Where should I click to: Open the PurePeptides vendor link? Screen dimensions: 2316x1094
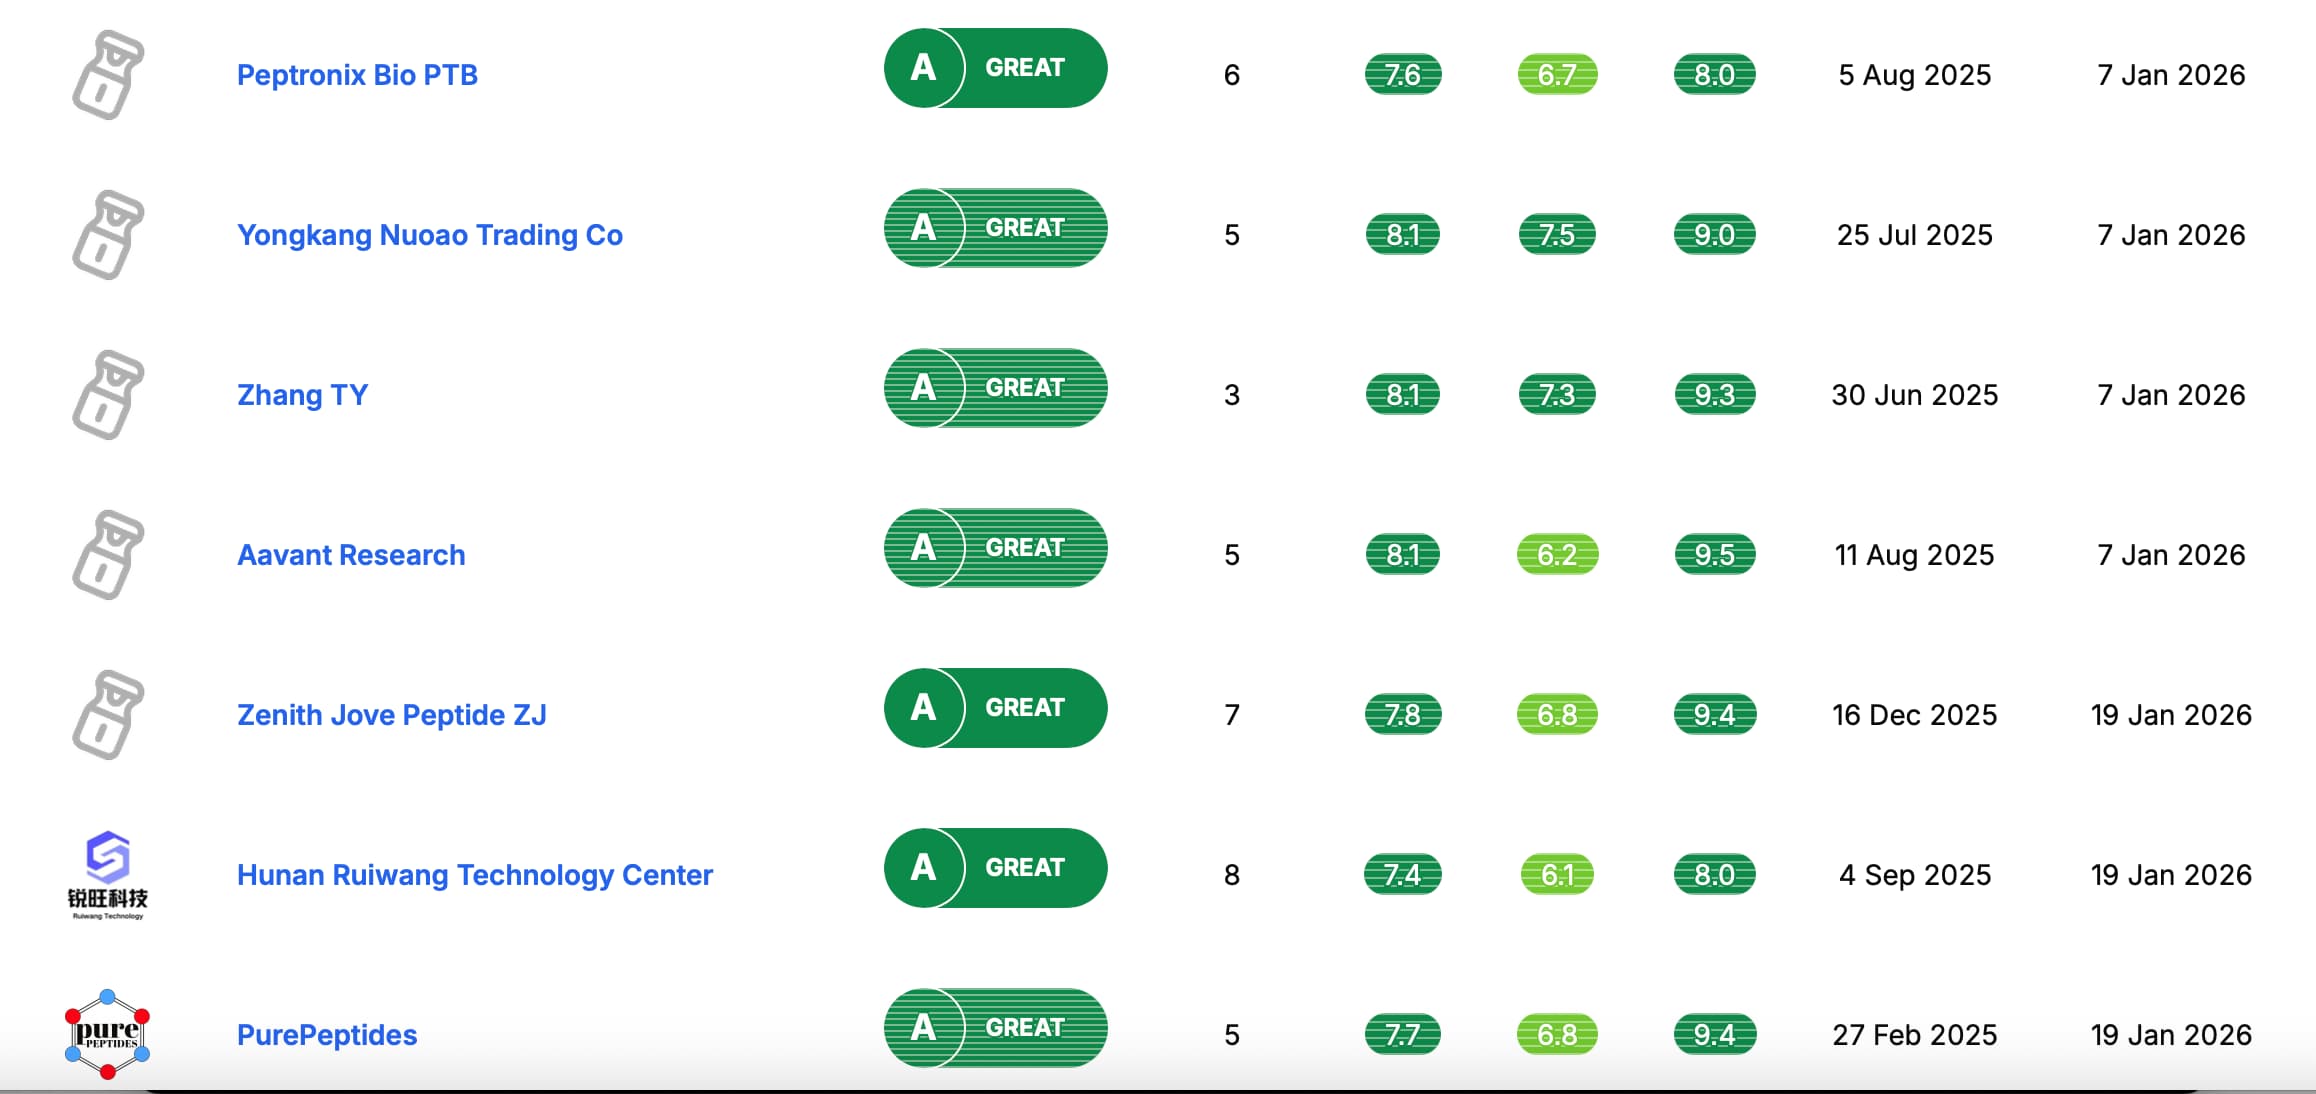pos(327,1035)
